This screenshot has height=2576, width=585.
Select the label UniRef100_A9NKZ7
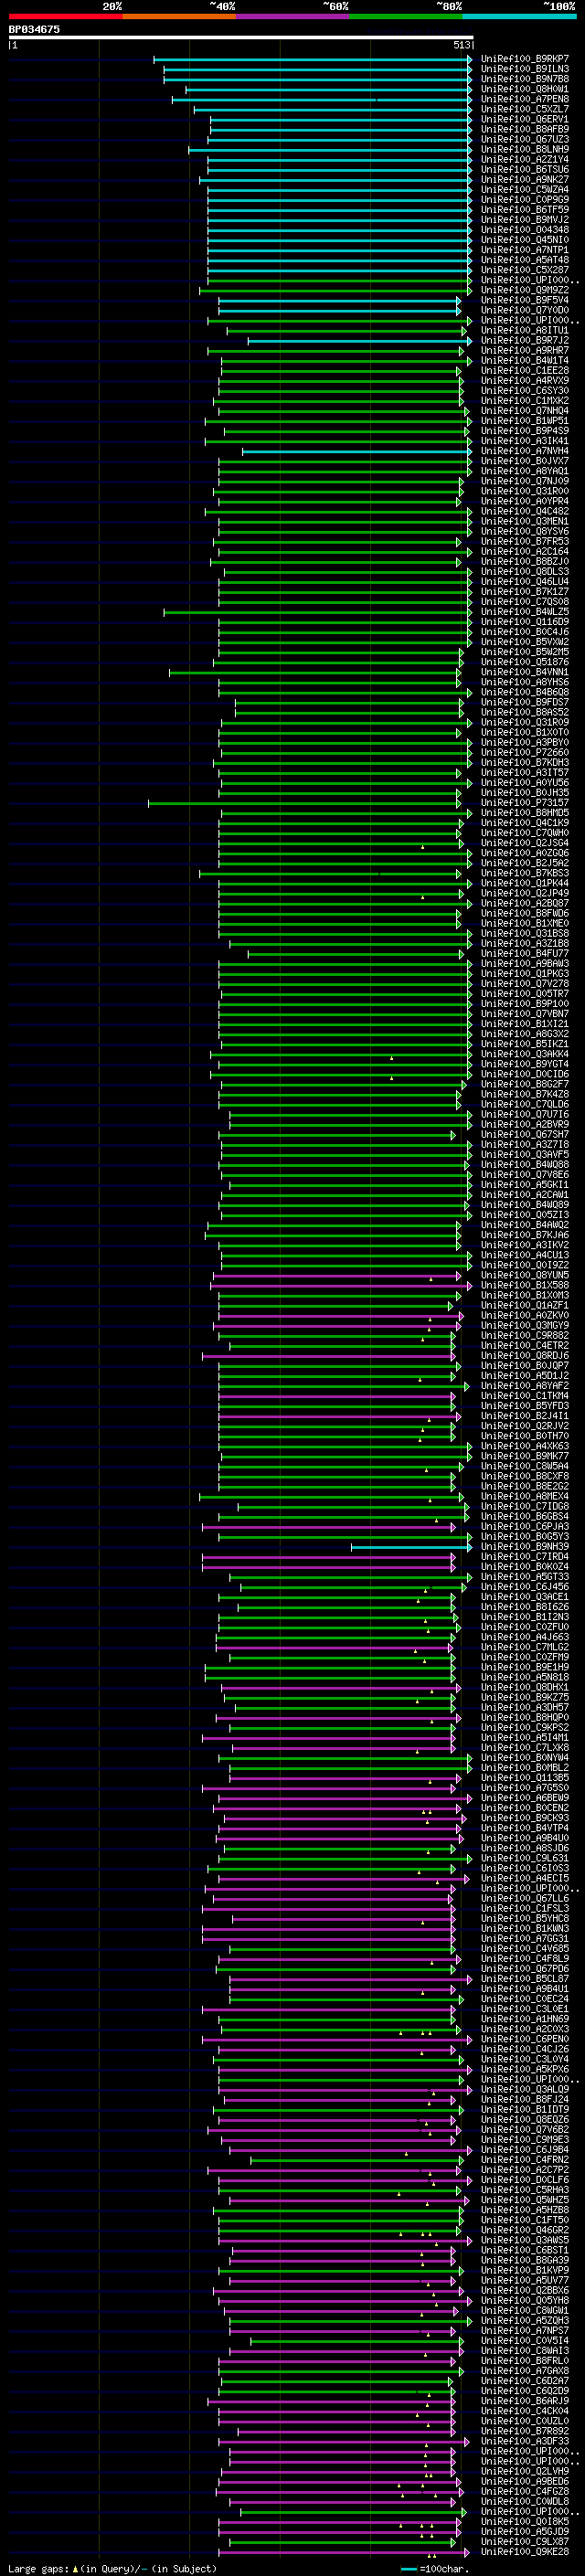[x=525, y=179]
